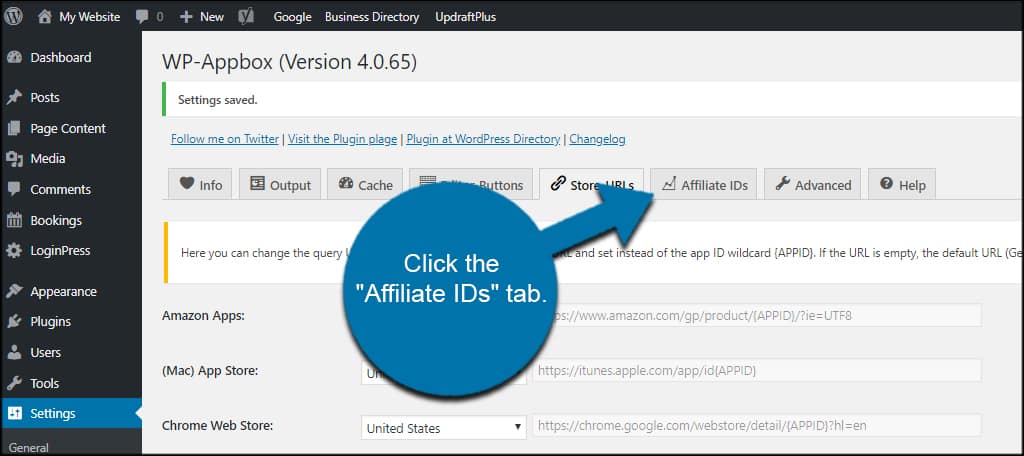
Task: Click the Bookings calendar icon
Action: [x=14, y=220]
